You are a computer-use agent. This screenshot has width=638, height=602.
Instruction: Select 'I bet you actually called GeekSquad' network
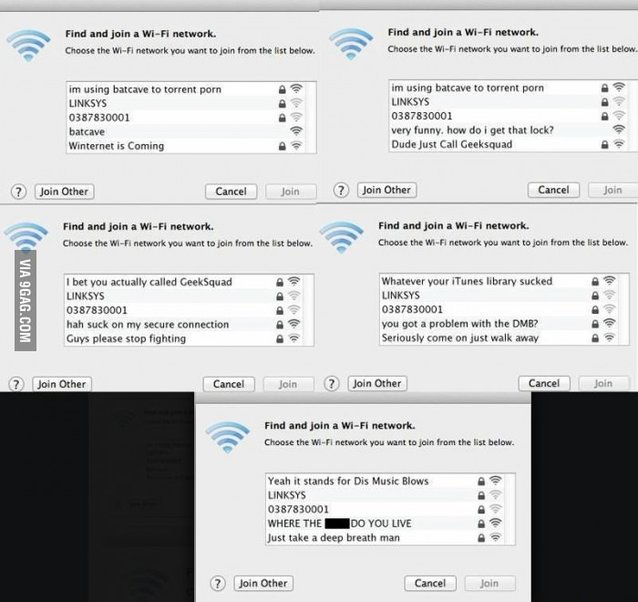tap(183, 282)
